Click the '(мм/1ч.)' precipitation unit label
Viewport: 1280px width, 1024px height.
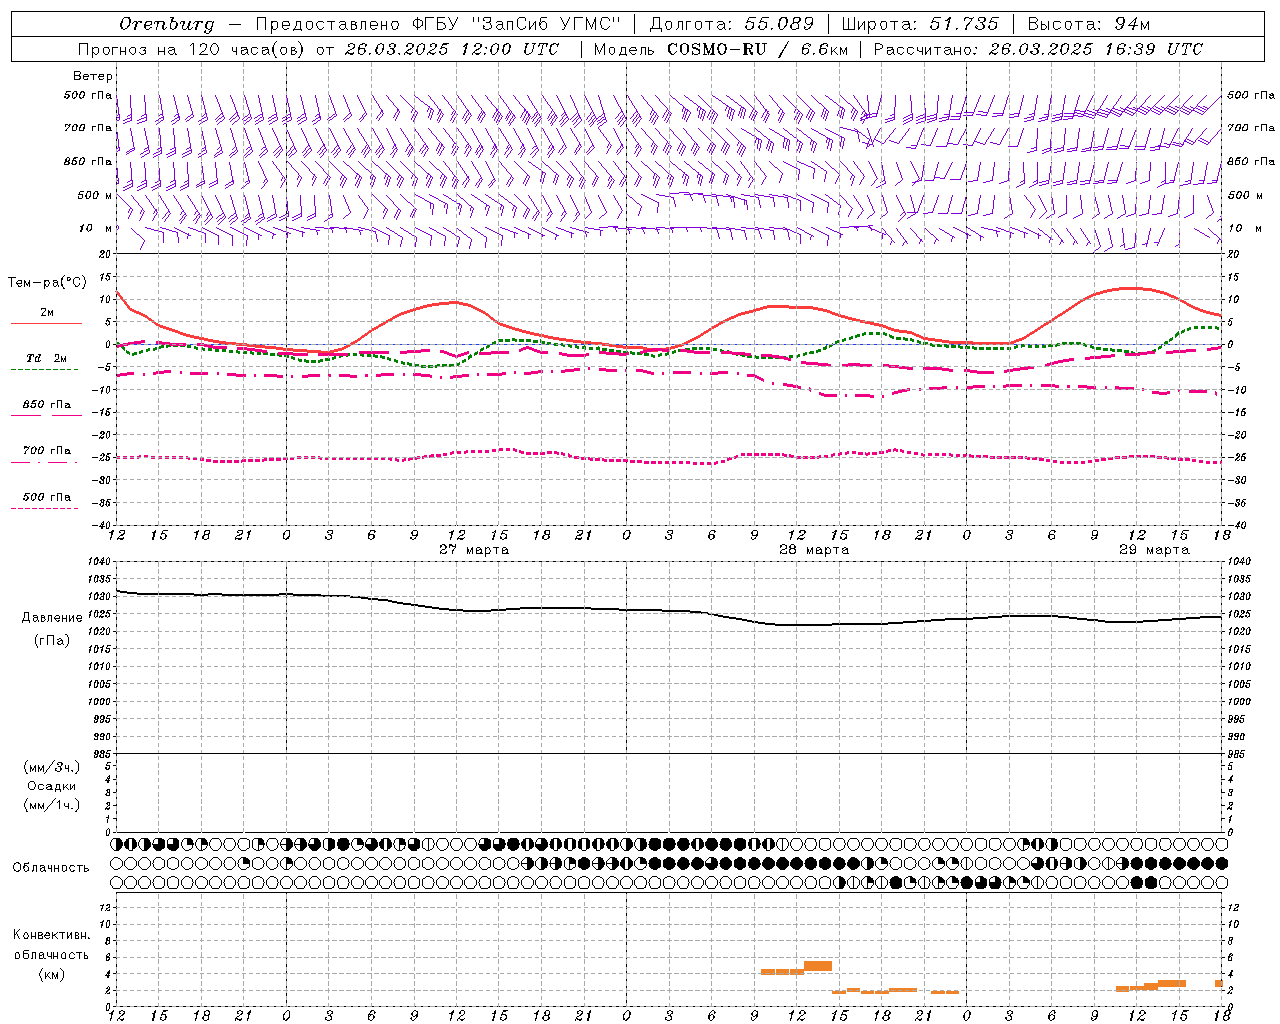pos(52,805)
